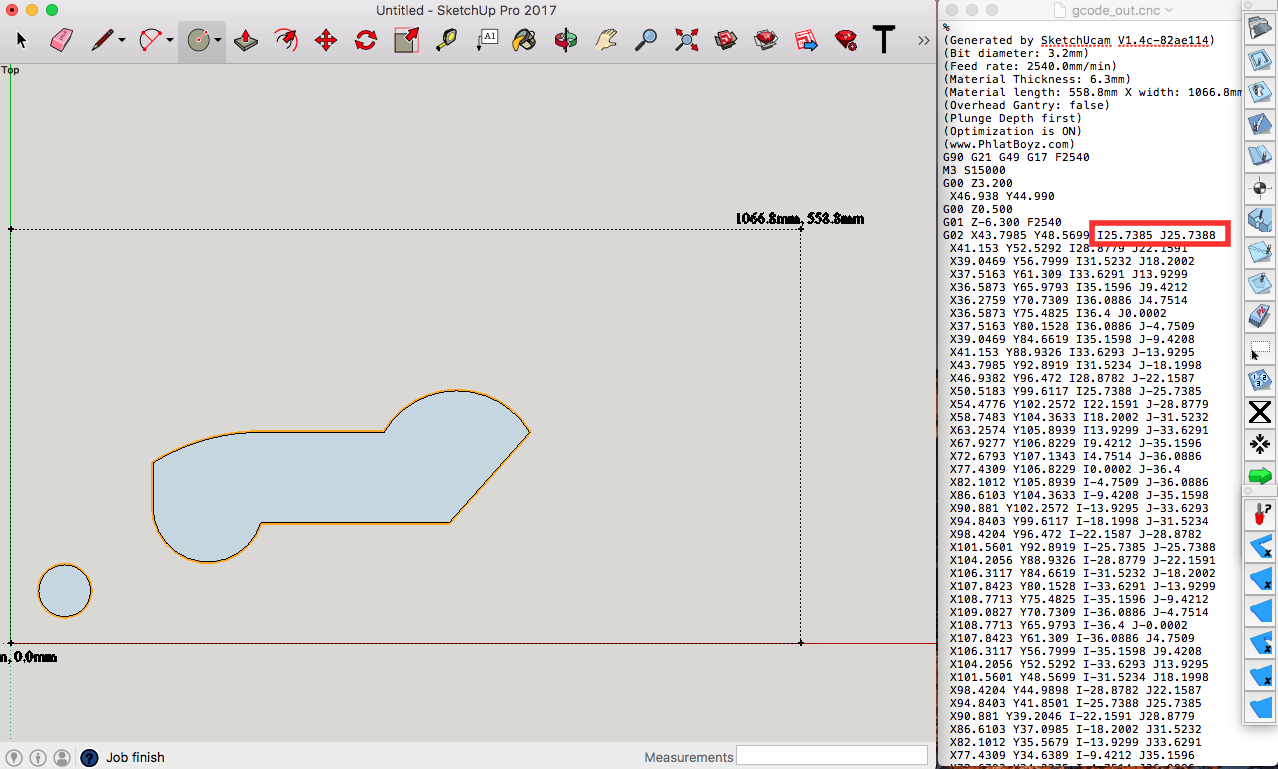Click the Tape Measure tool
1278x769 pixels.
tap(446, 41)
